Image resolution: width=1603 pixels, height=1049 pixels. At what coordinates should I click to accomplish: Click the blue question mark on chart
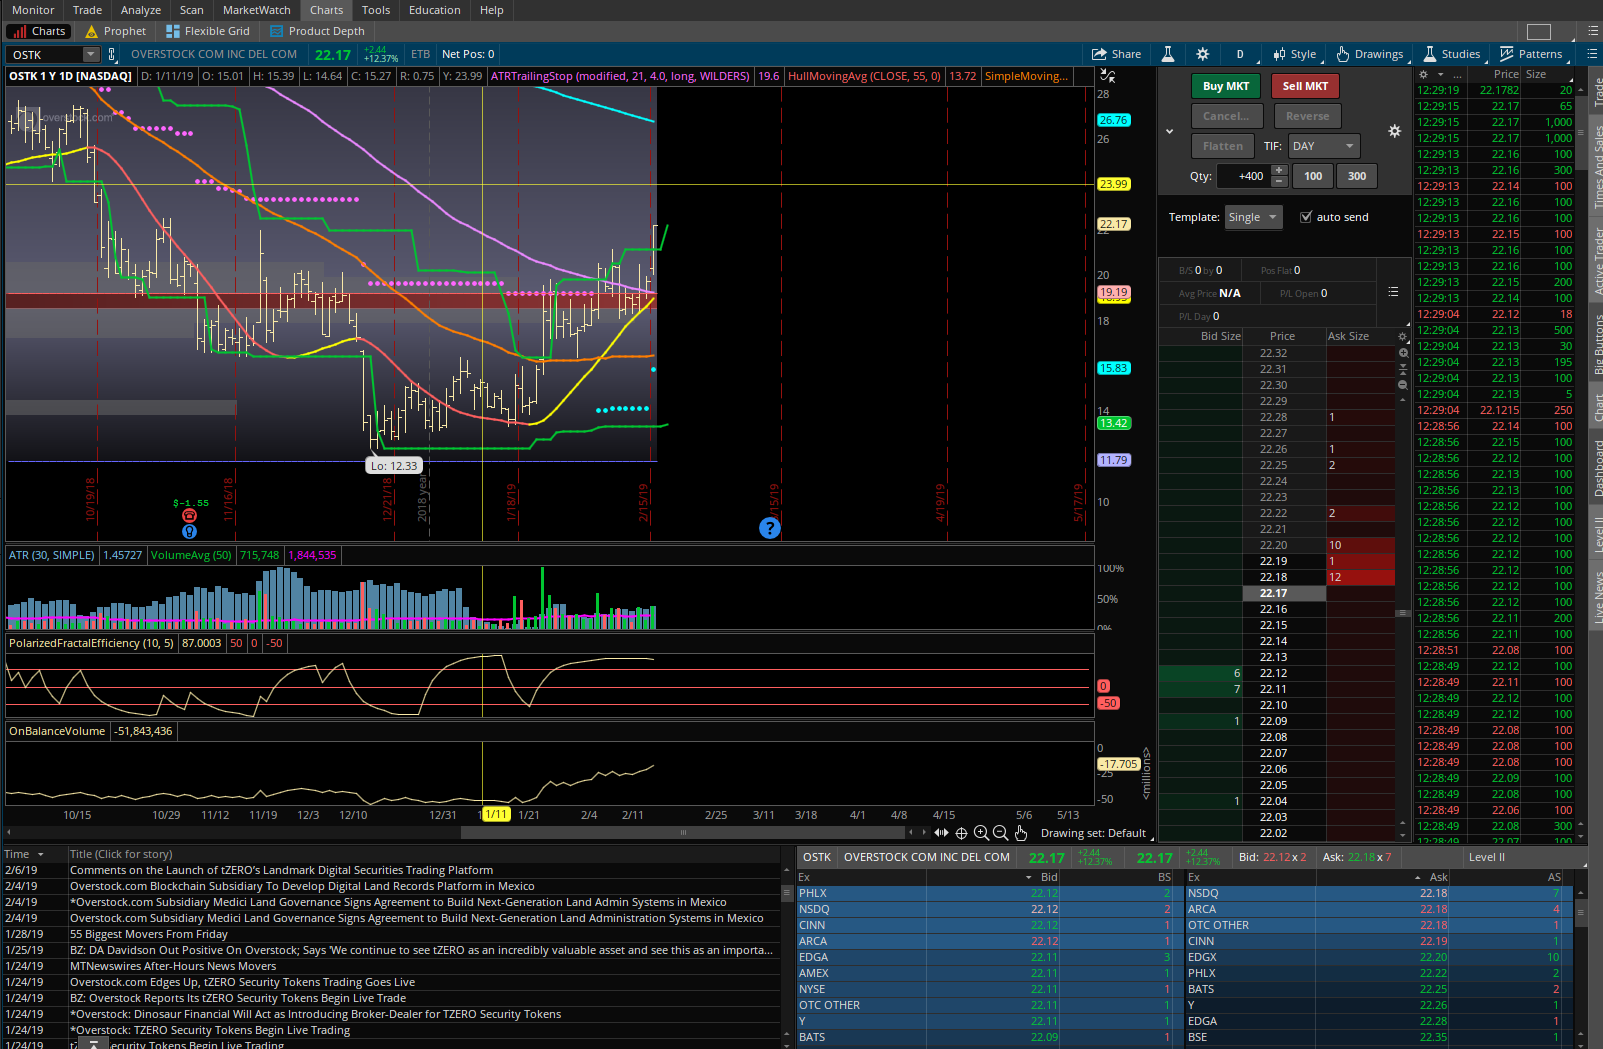769,528
